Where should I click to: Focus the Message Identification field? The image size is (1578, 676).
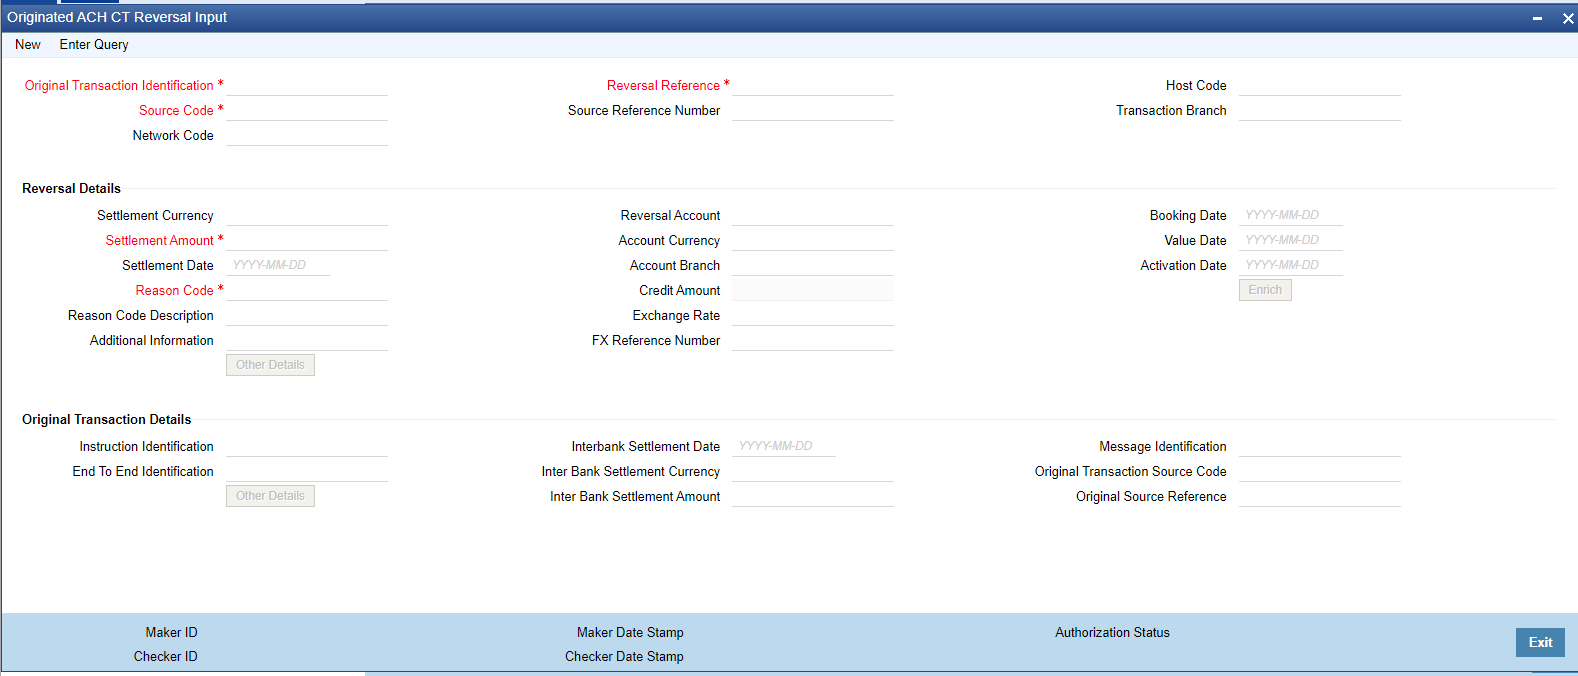[x=1320, y=446]
